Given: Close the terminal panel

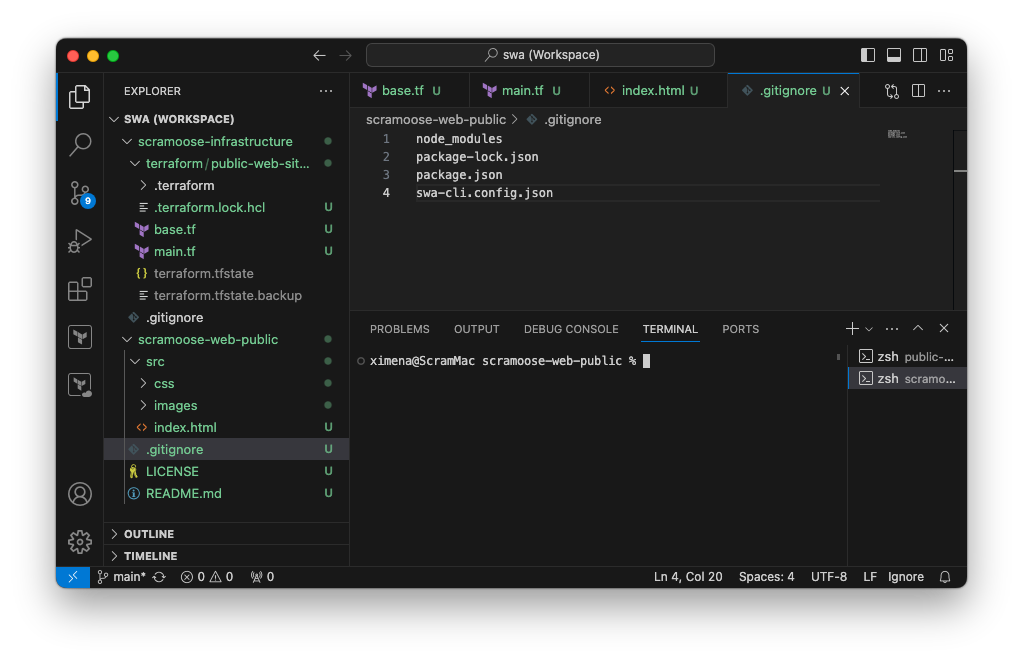Looking at the screenshot, I should pos(943,329).
